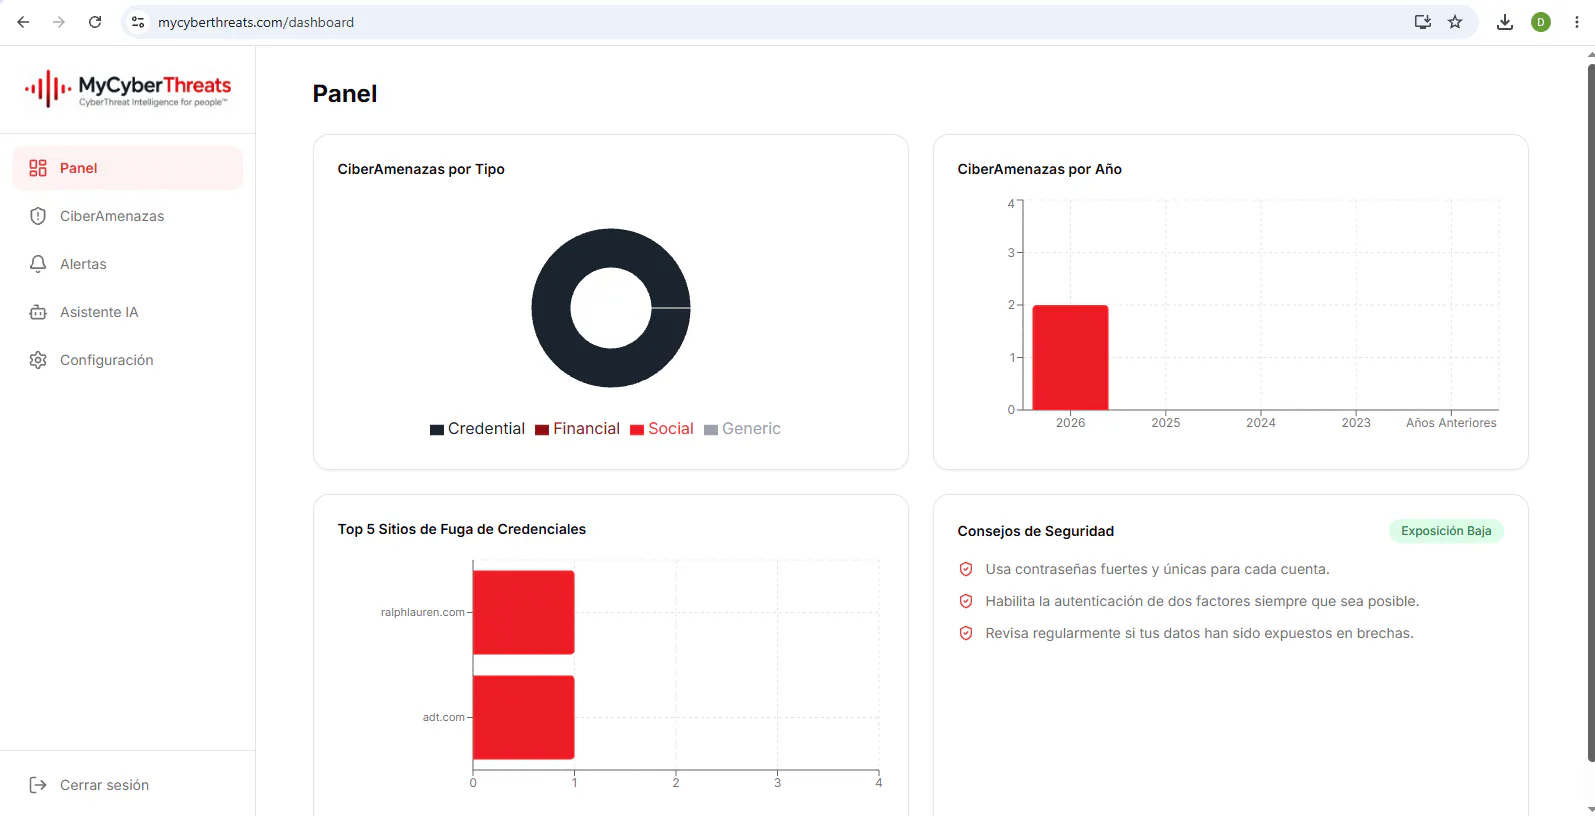Screen dimensions: 1595x816
Task: Click the Asistente IA robot icon
Action: click(x=38, y=312)
